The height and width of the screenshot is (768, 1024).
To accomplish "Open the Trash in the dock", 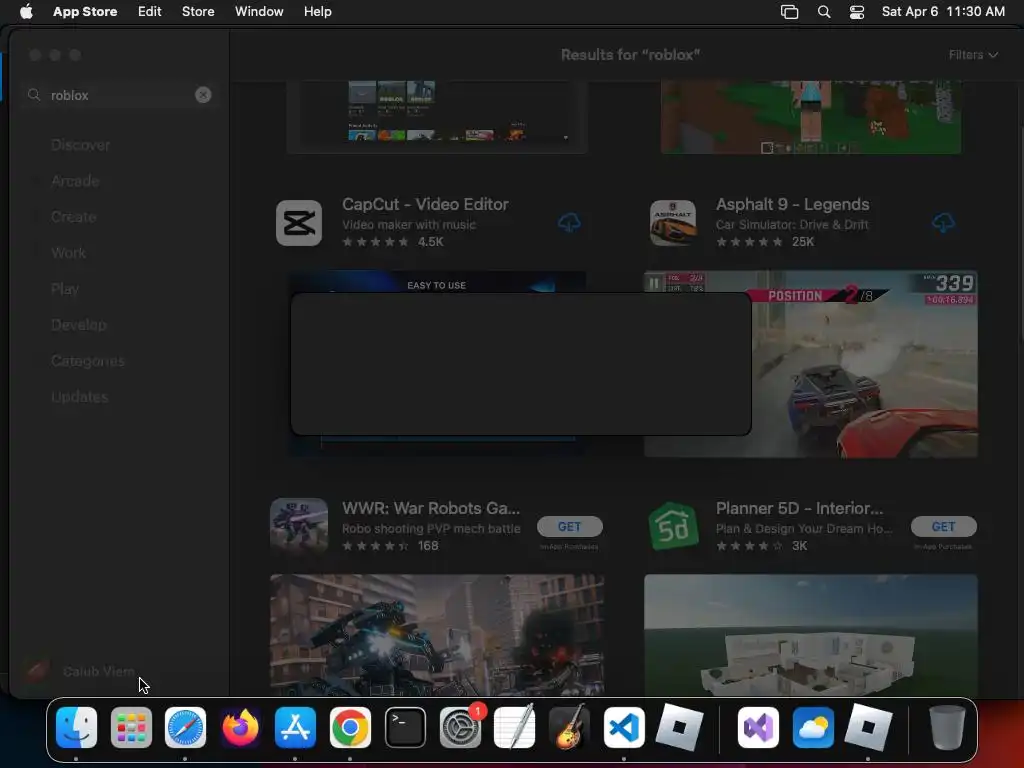I will (x=947, y=728).
